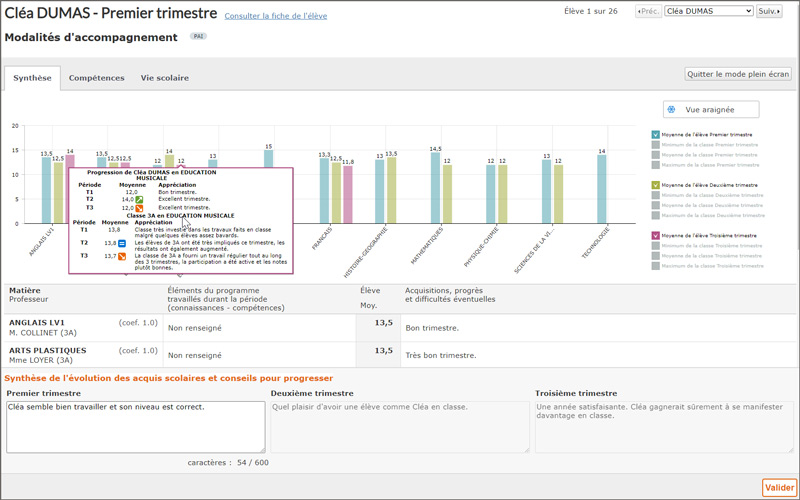Click Quitter le mode plein écran button
The width and height of the screenshot is (800, 500).
tap(738, 74)
